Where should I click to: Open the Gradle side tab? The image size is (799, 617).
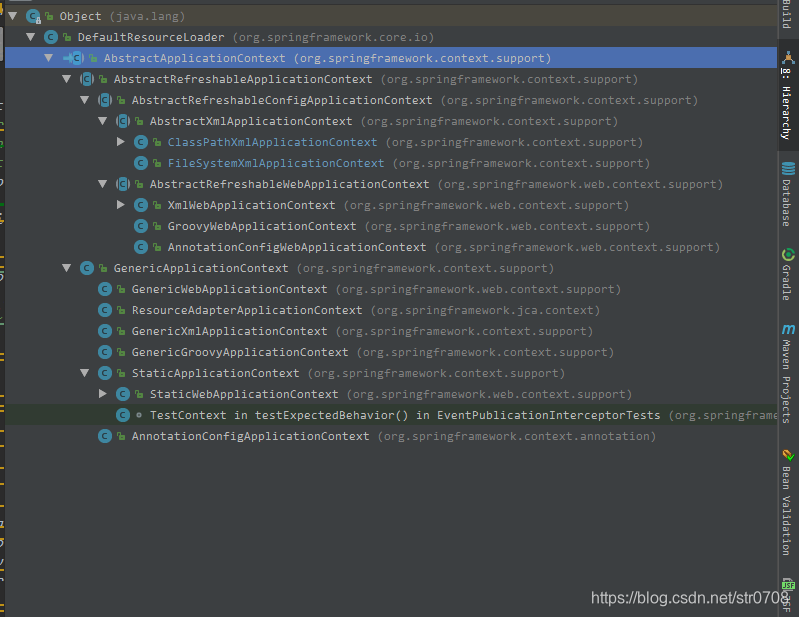[788, 275]
